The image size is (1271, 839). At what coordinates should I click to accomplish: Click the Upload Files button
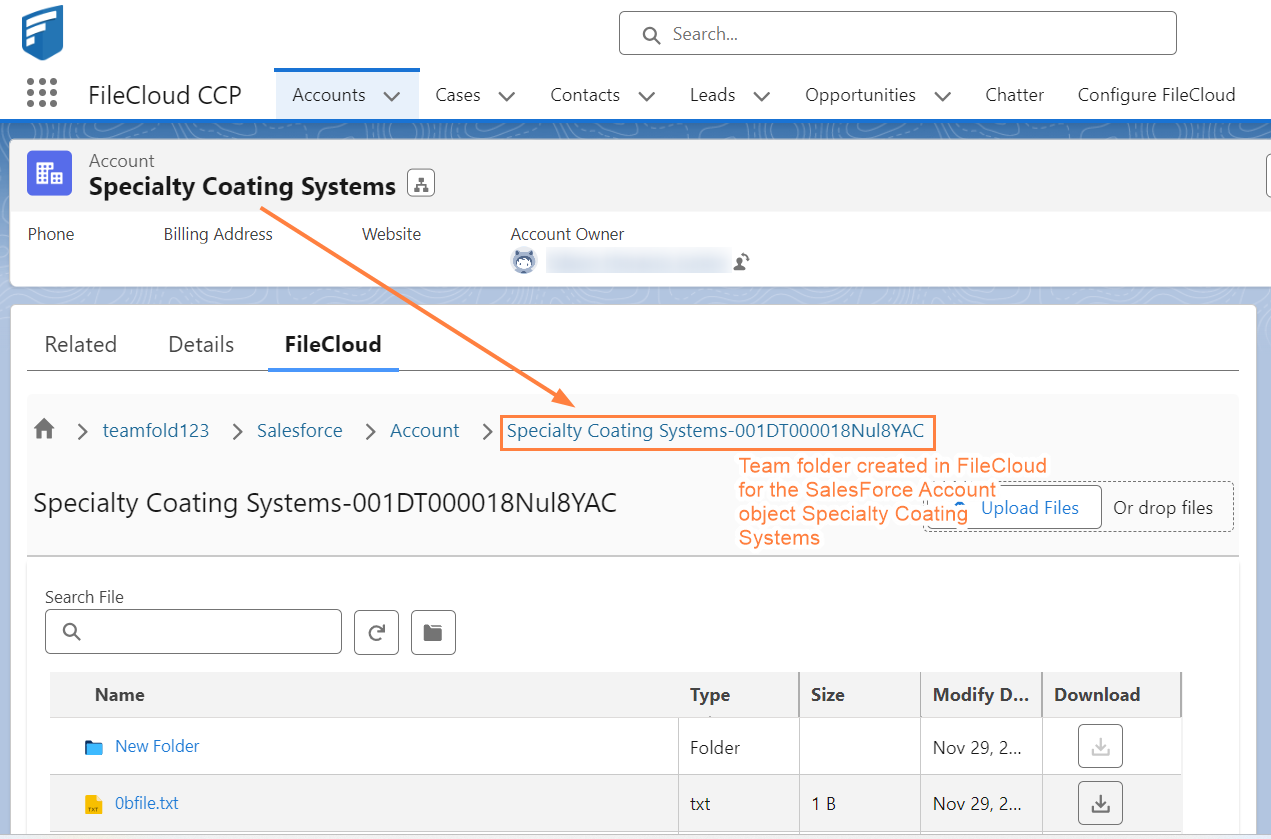pyautogui.click(x=1033, y=507)
